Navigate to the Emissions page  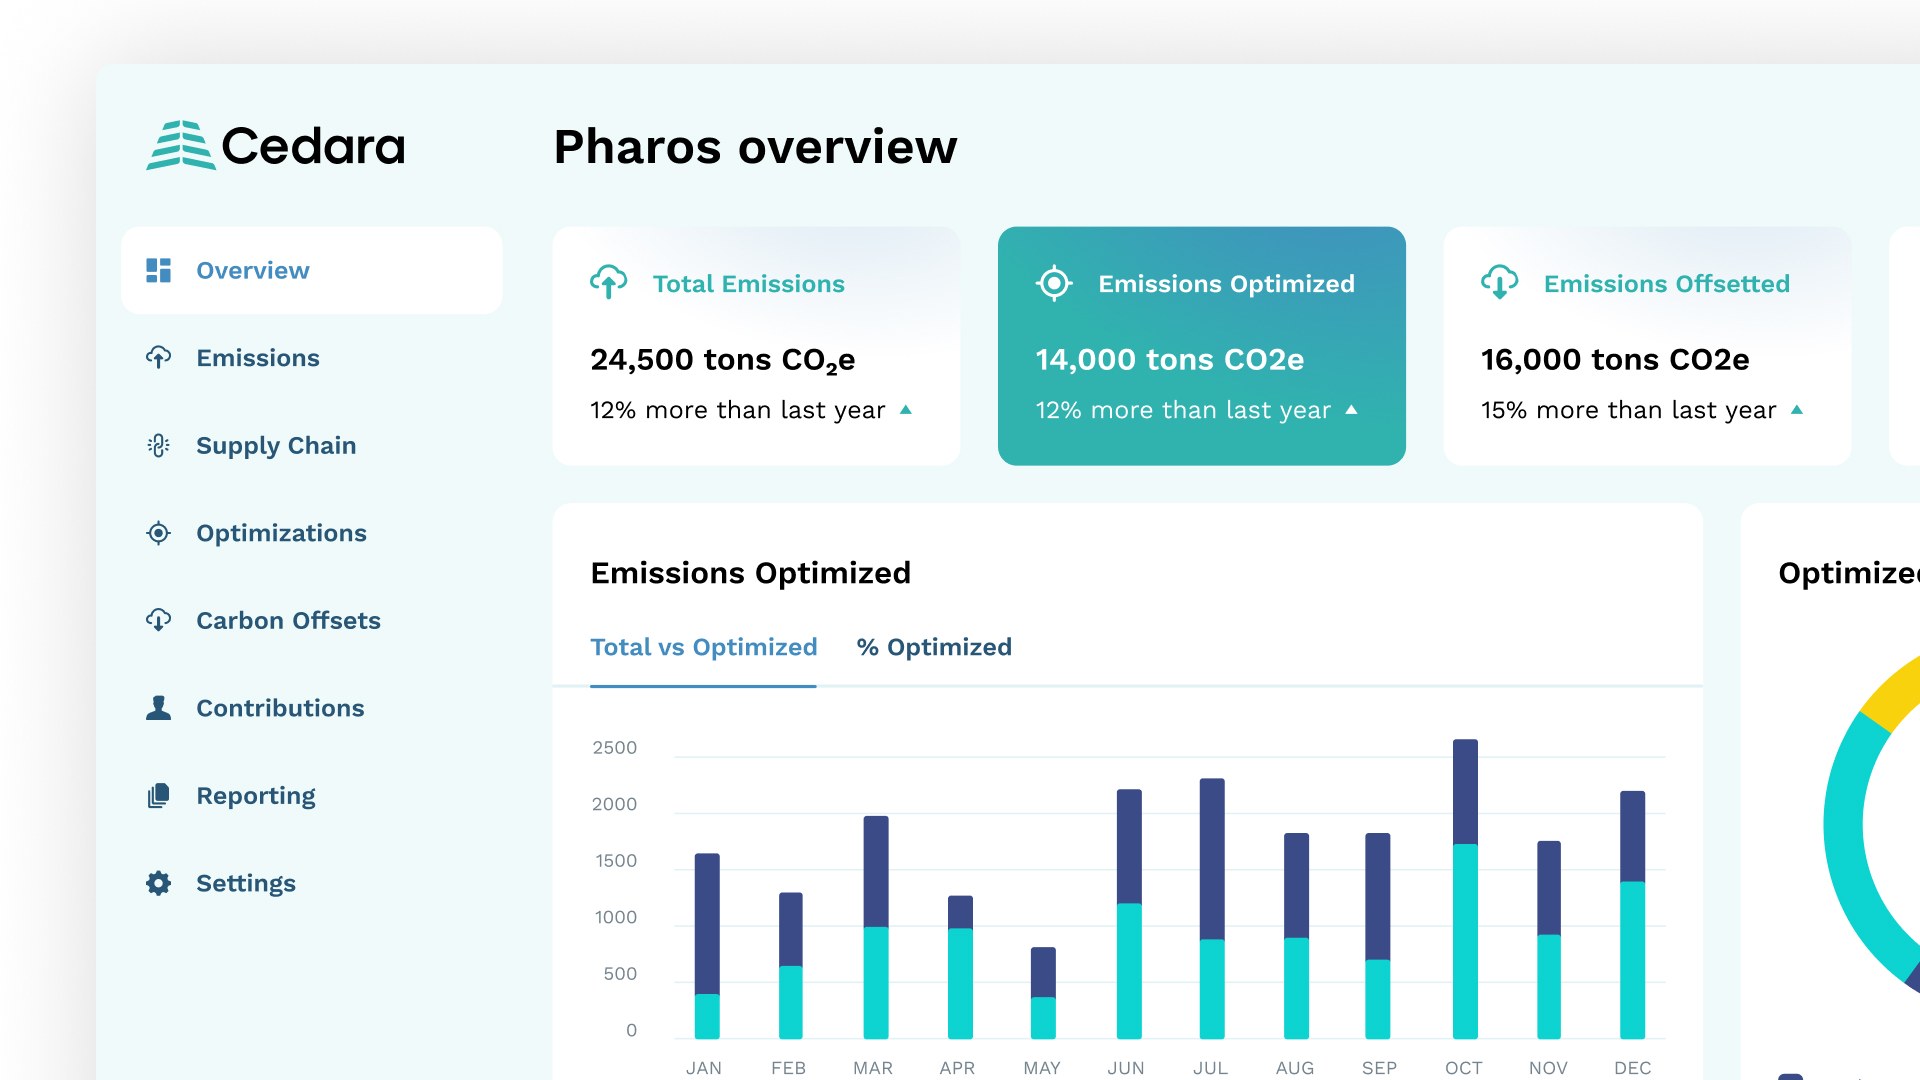(258, 357)
